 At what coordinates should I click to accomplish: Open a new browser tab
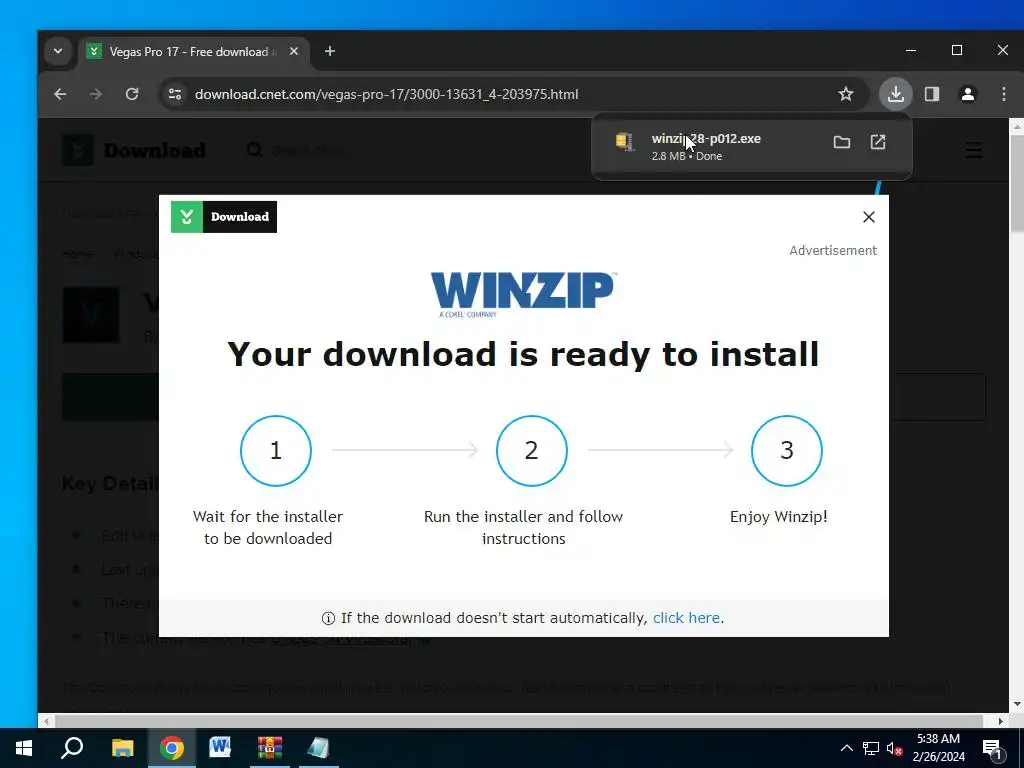point(330,51)
